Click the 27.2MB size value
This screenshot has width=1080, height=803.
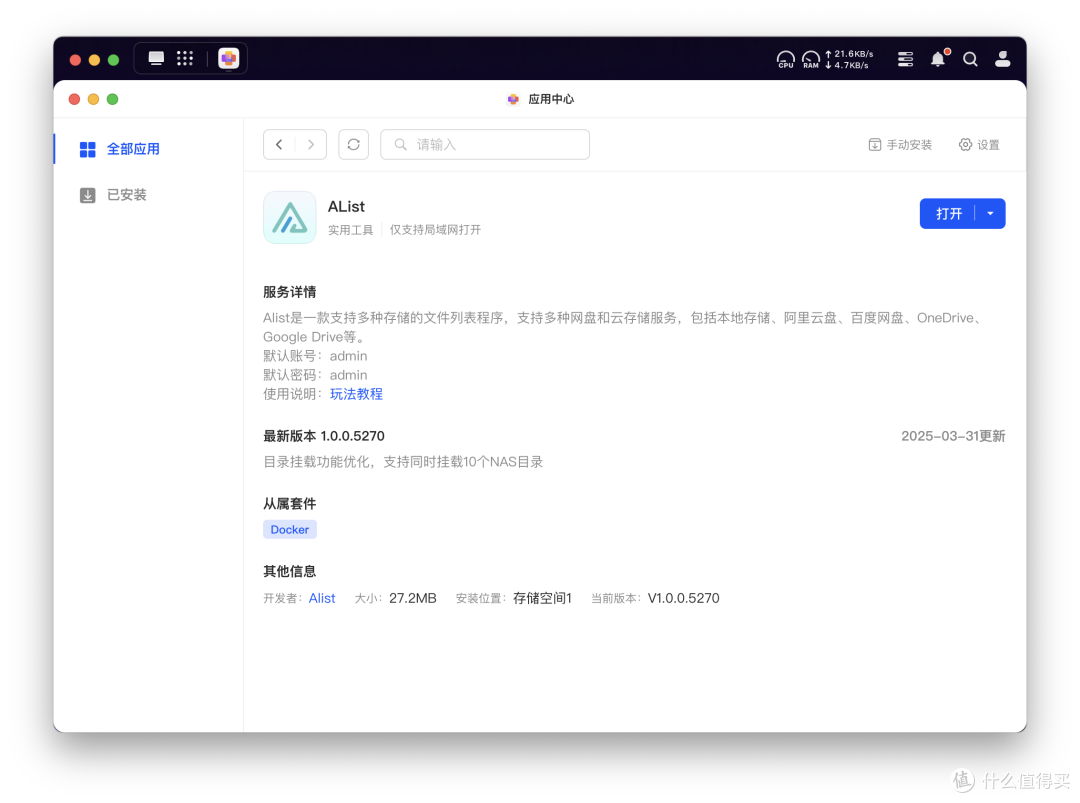click(413, 598)
